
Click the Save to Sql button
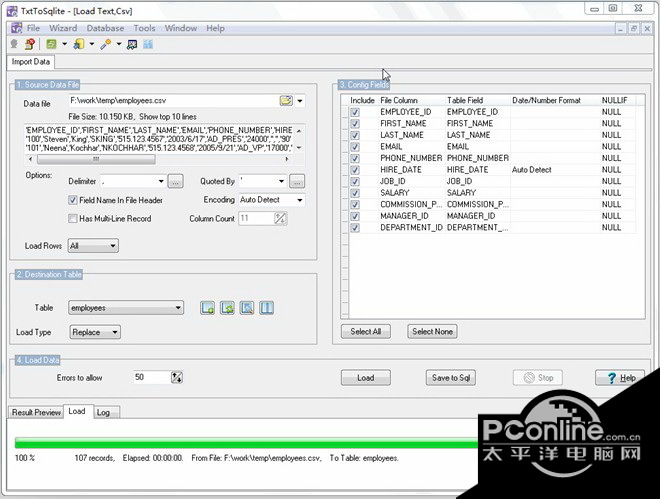(x=451, y=378)
